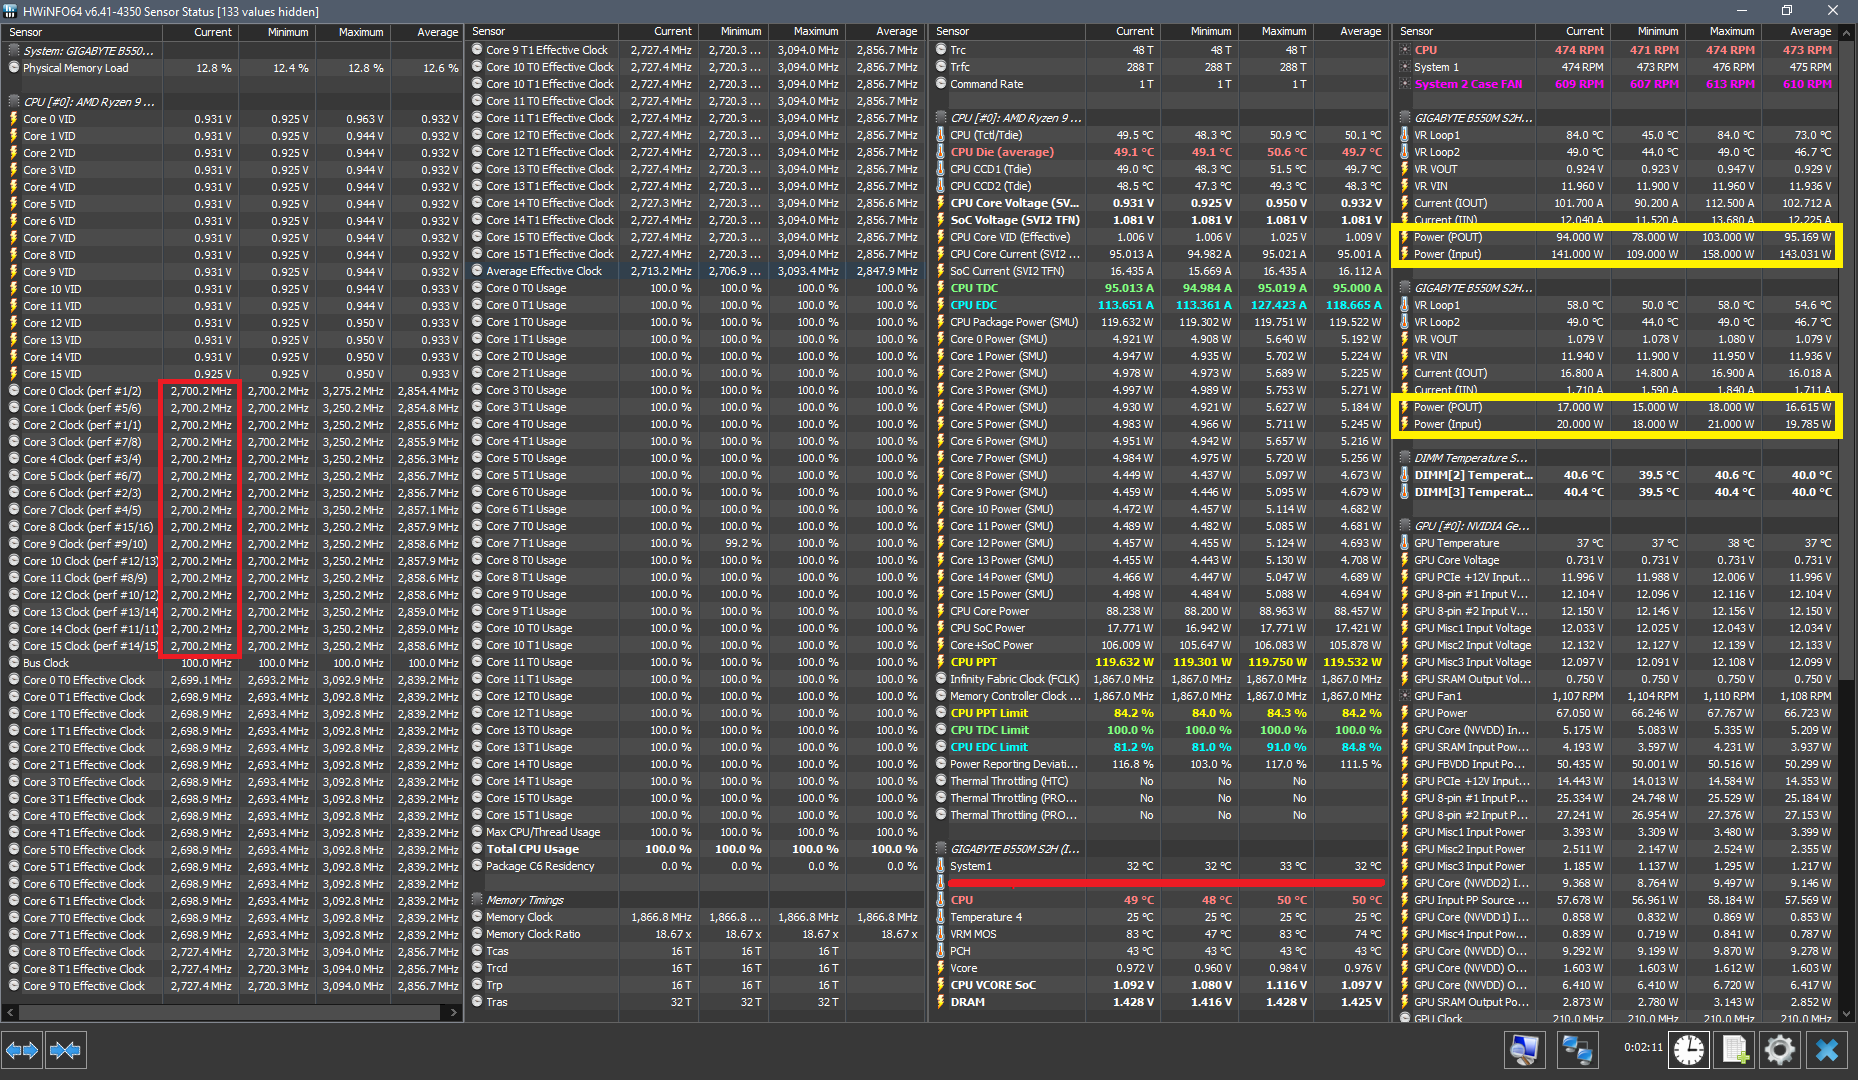Open the window menu via the HWiNFO64 title icon
1858x1080 pixels.
pos(11,11)
